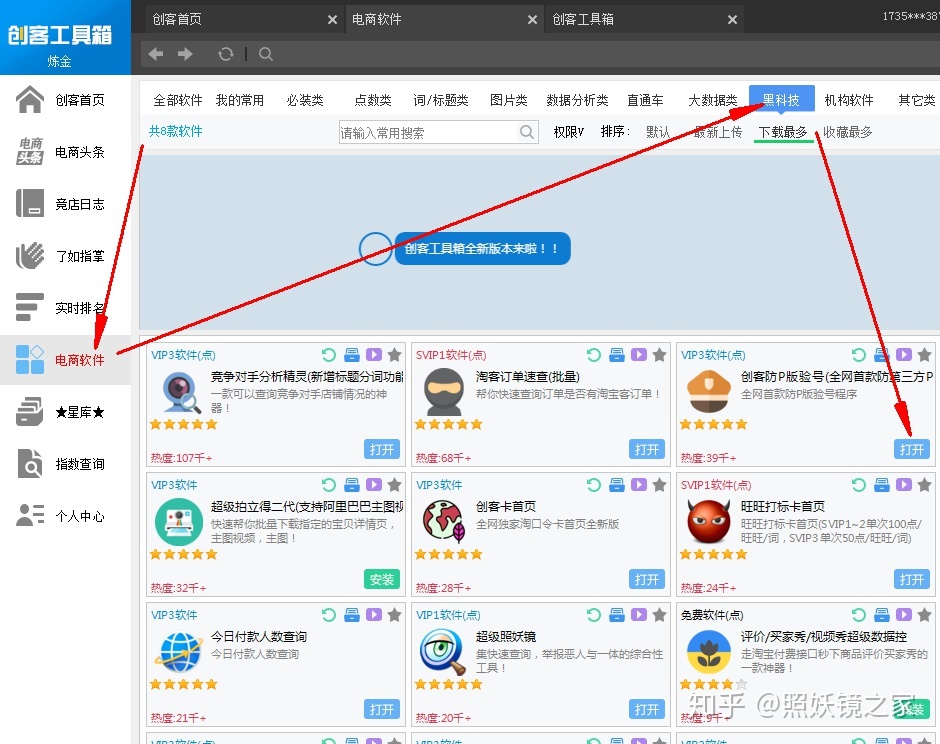Favorite 竞争对手分析精灵 with its star icon
Screen dimensions: 940x744
coord(394,355)
